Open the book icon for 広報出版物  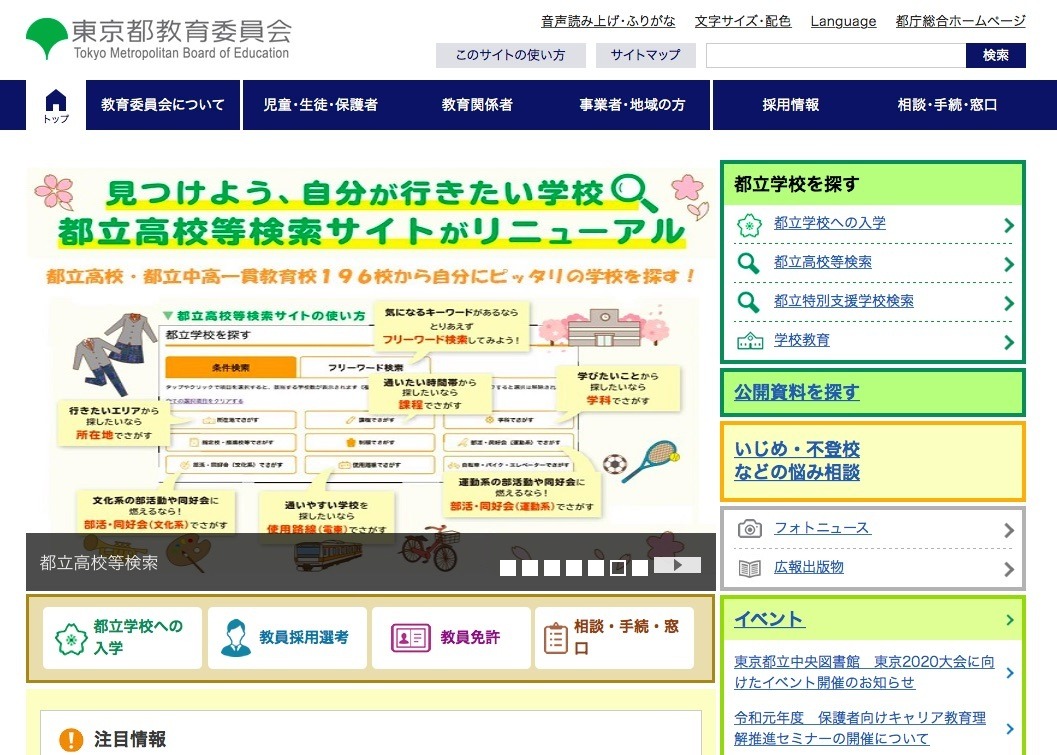click(750, 568)
